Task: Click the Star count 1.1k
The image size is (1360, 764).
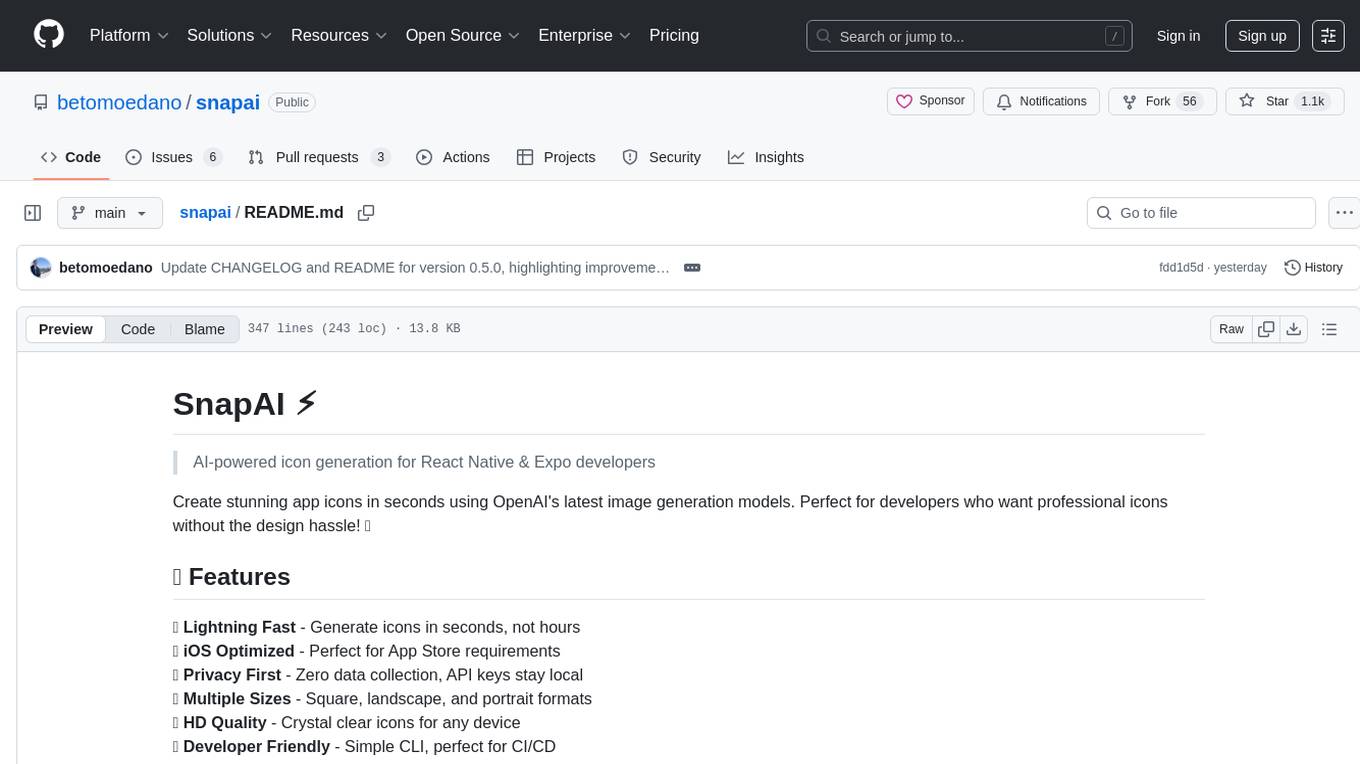Action: (1311, 102)
